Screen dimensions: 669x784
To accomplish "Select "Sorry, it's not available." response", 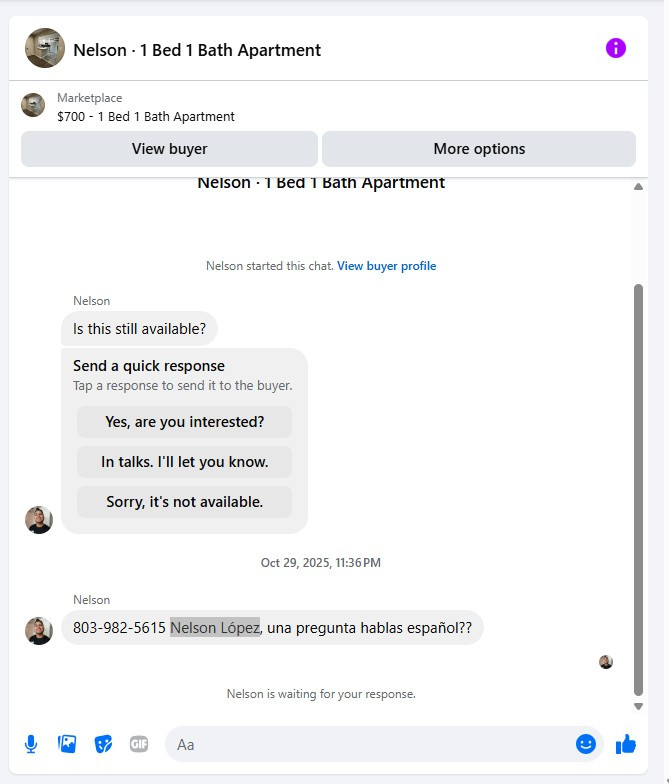I will click(x=185, y=502).
